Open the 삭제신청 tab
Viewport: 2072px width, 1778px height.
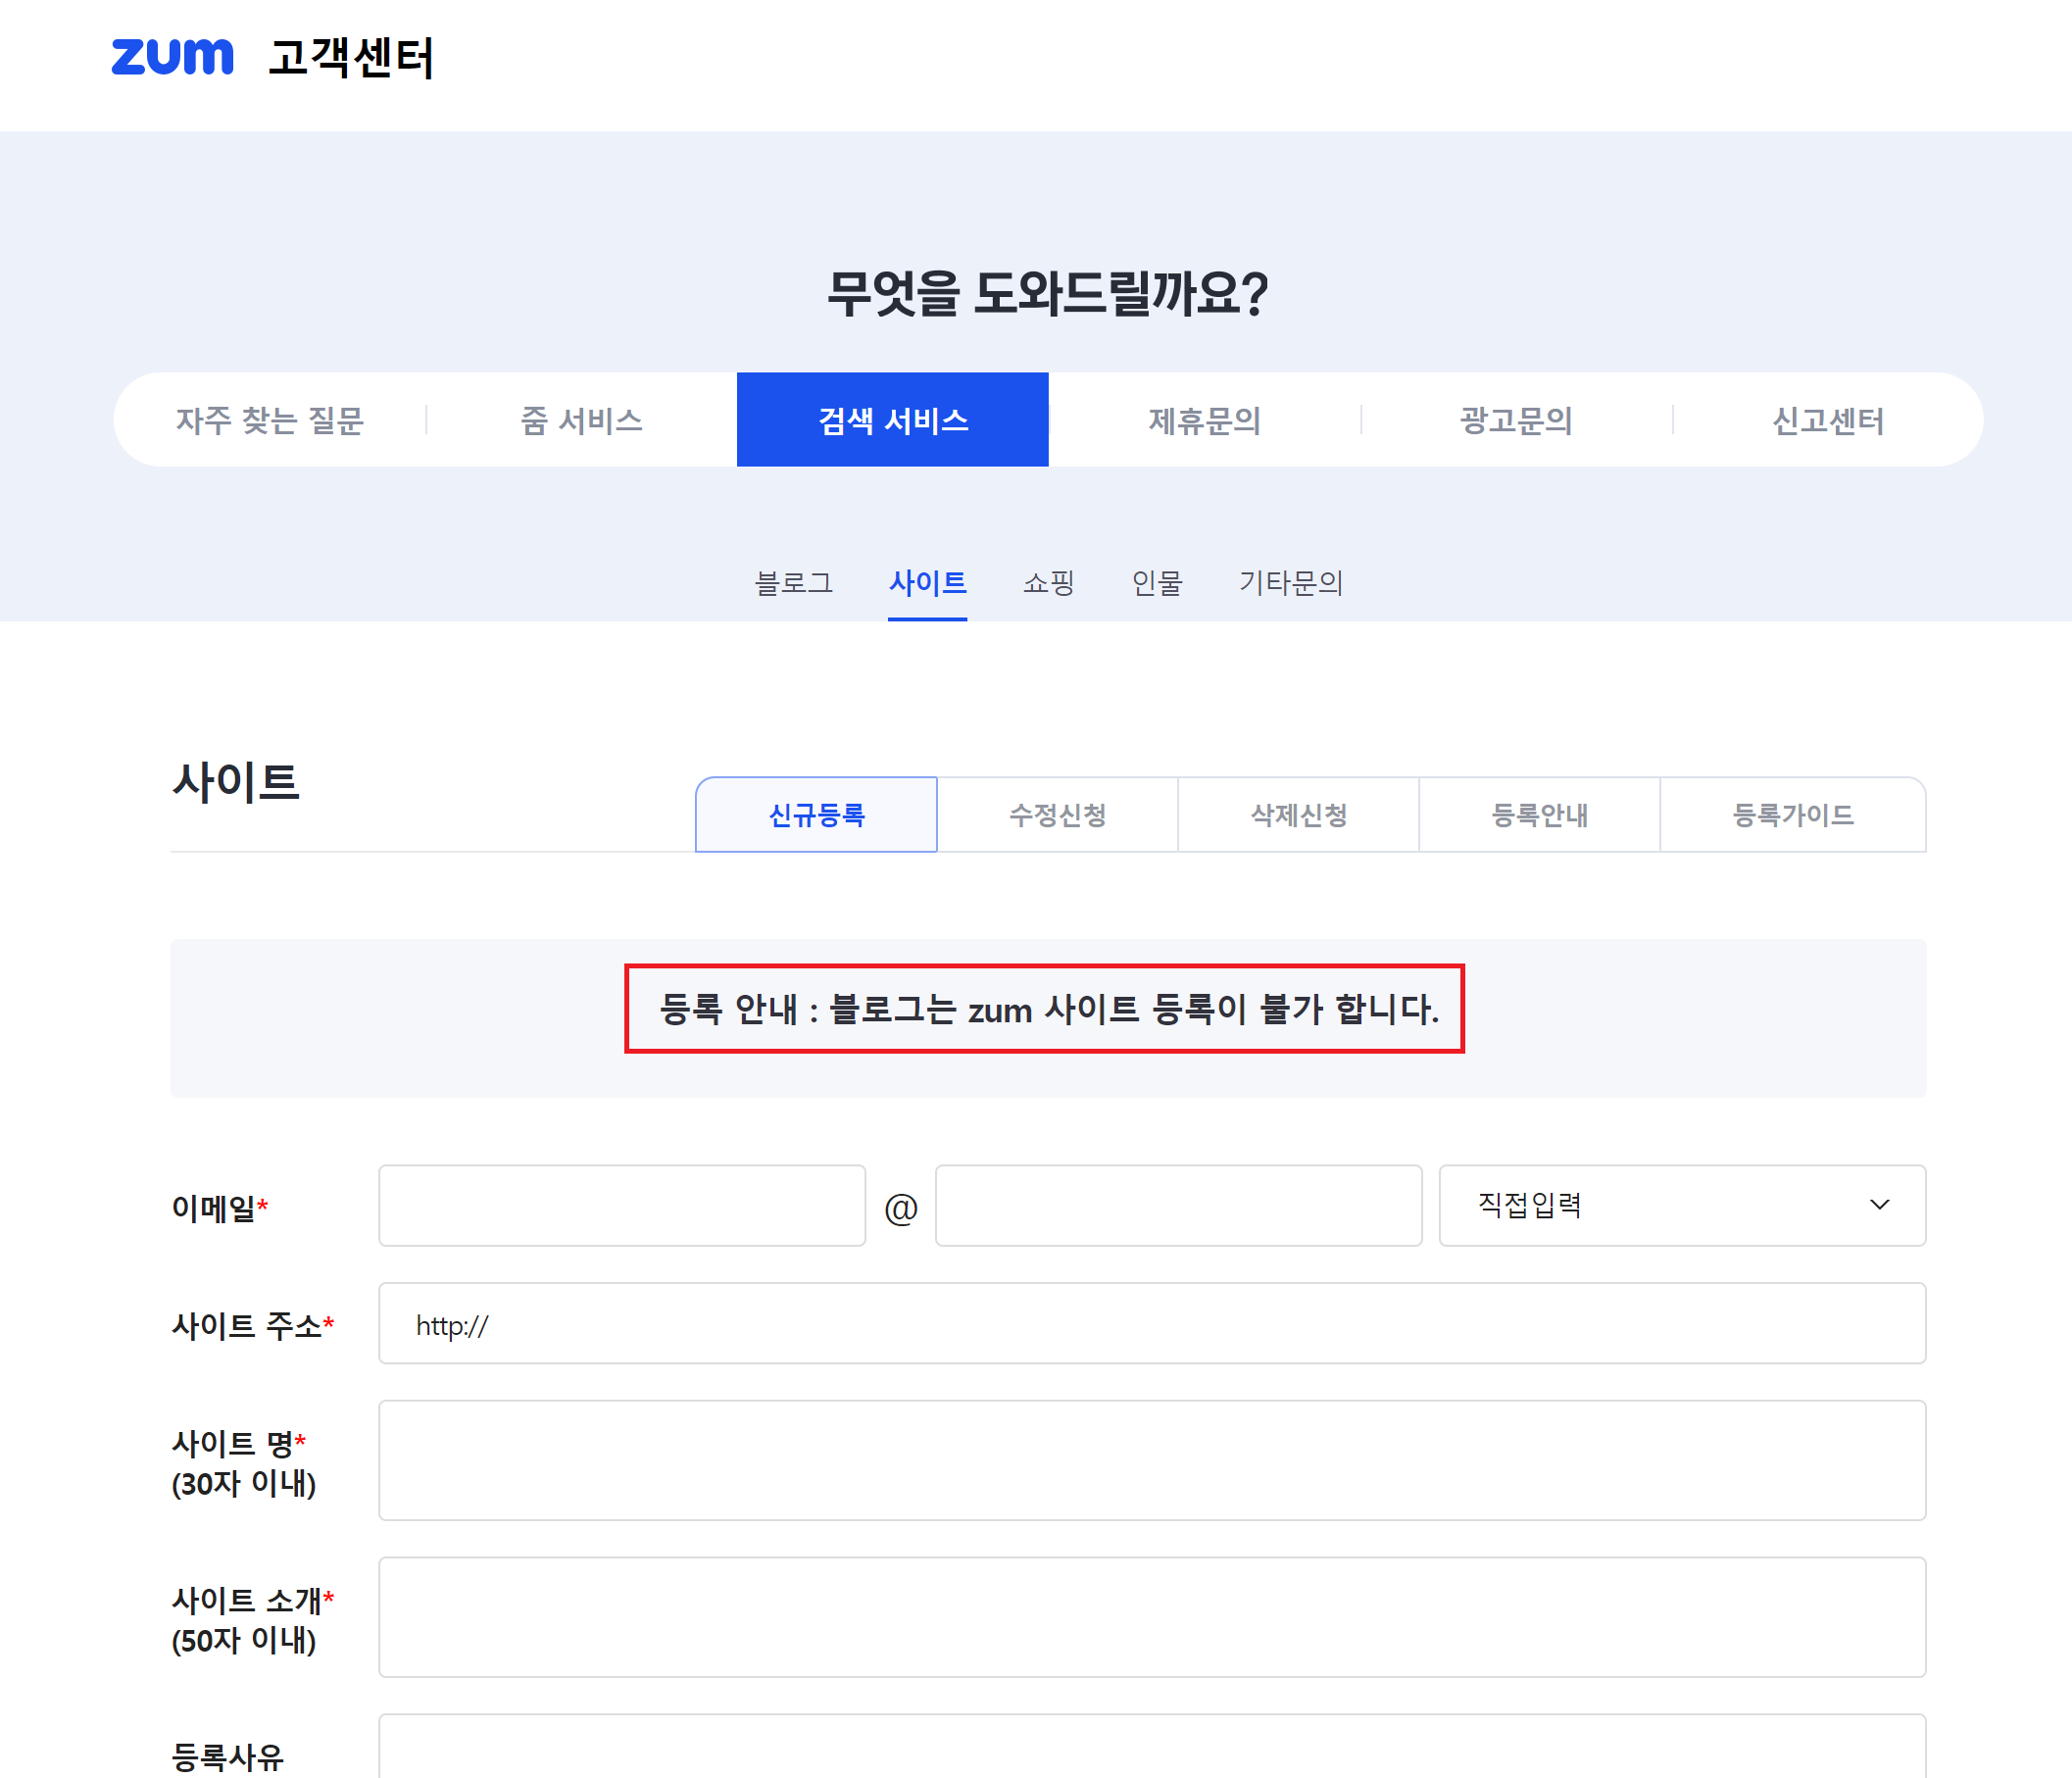point(1298,815)
